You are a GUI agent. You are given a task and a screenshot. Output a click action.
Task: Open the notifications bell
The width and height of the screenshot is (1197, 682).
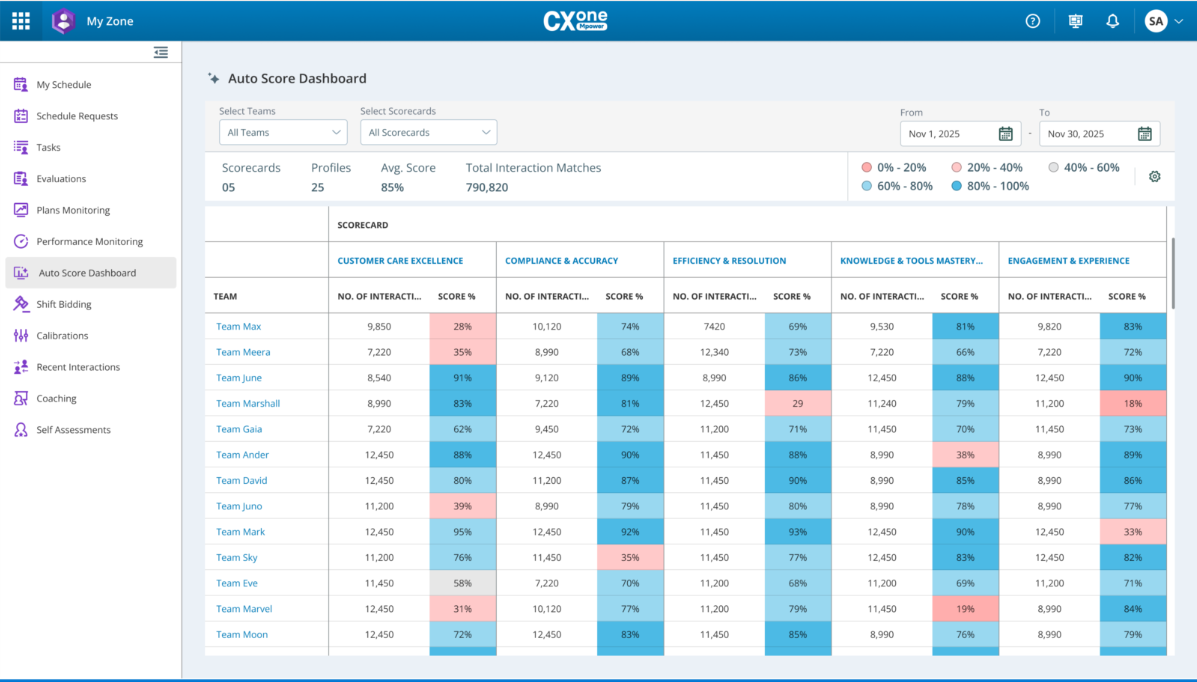(x=1112, y=21)
